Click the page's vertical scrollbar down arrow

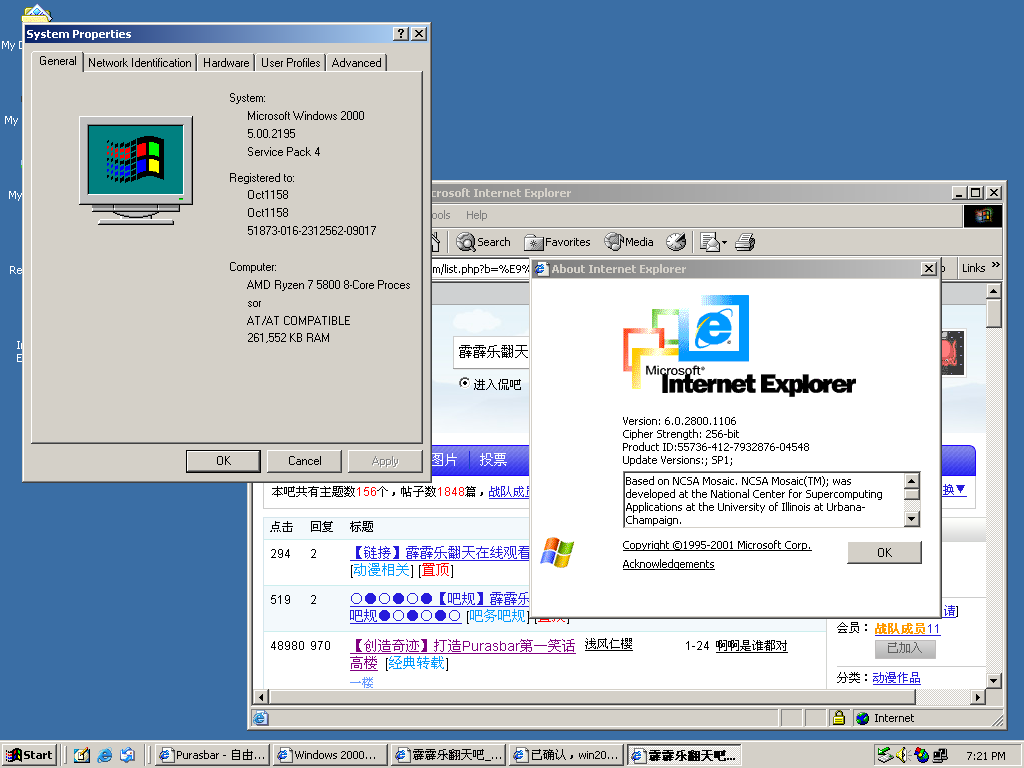[993, 680]
